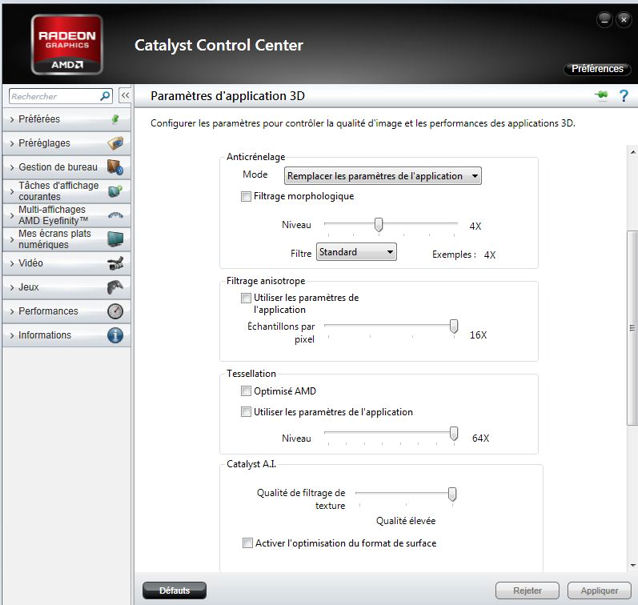The height and width of the screenshot is (605, 638).
Task: Click the Vidéo camera icon
Action: pyautogui.click(x=116, y=263)
